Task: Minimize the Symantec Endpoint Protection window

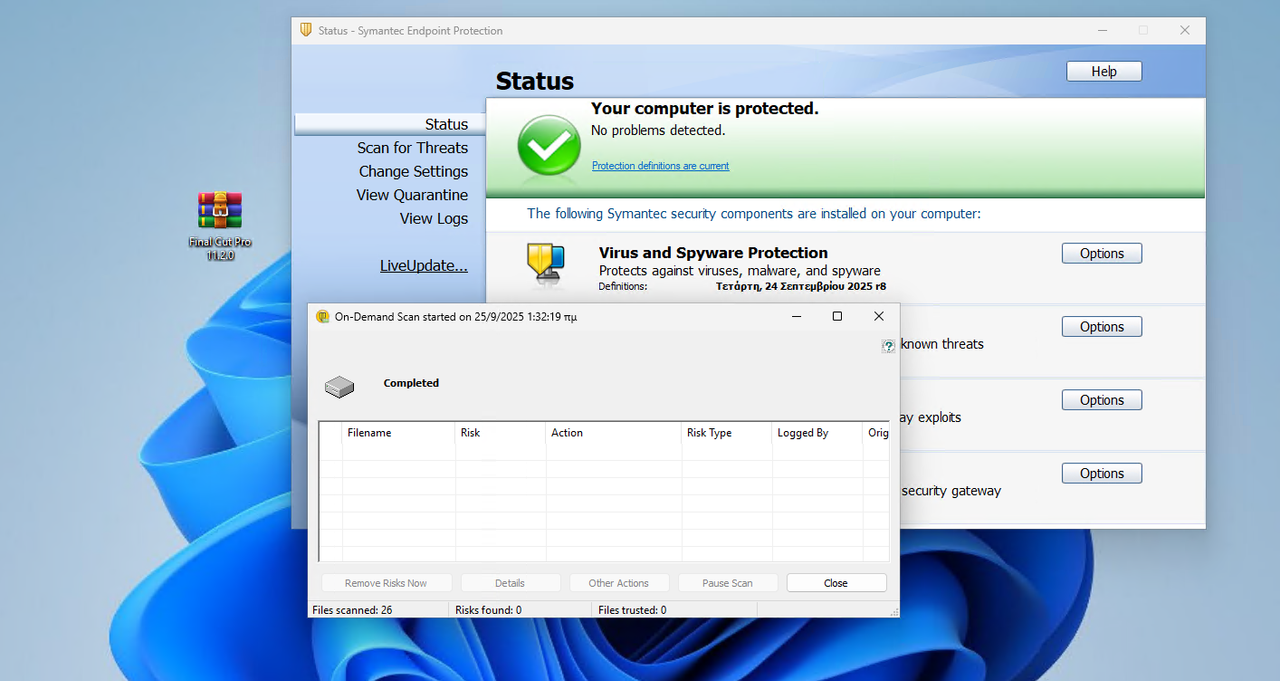Action: tap(1102, 30)
